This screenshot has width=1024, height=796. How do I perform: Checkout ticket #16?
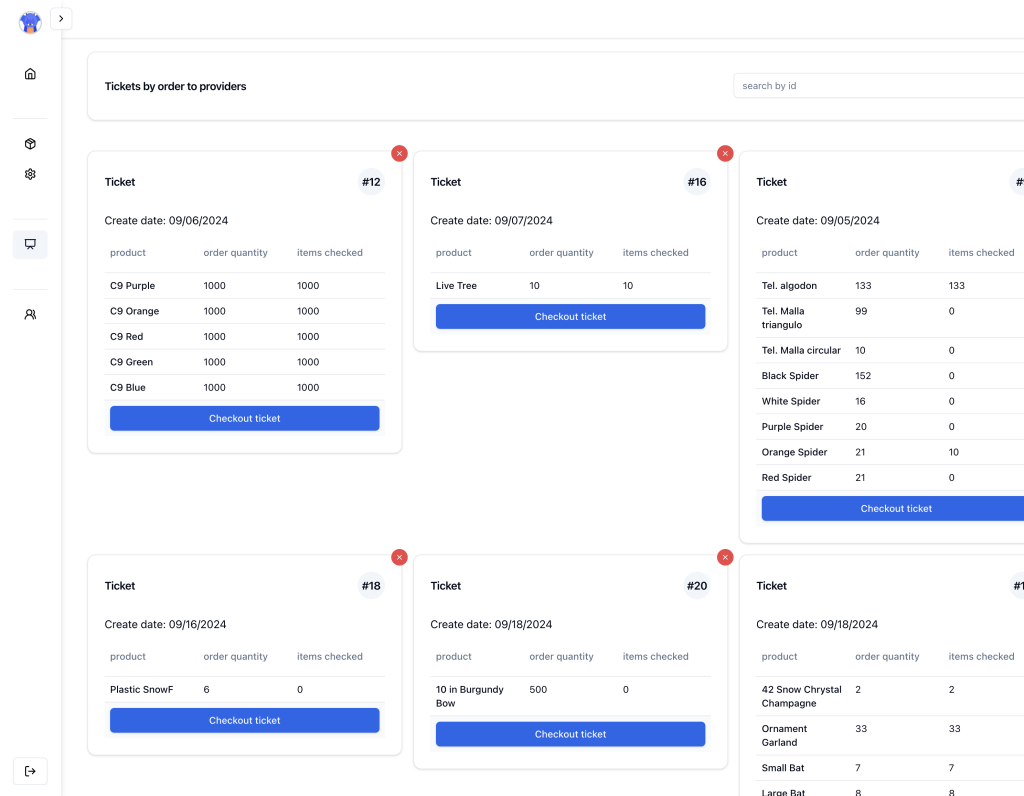point(570,317)
